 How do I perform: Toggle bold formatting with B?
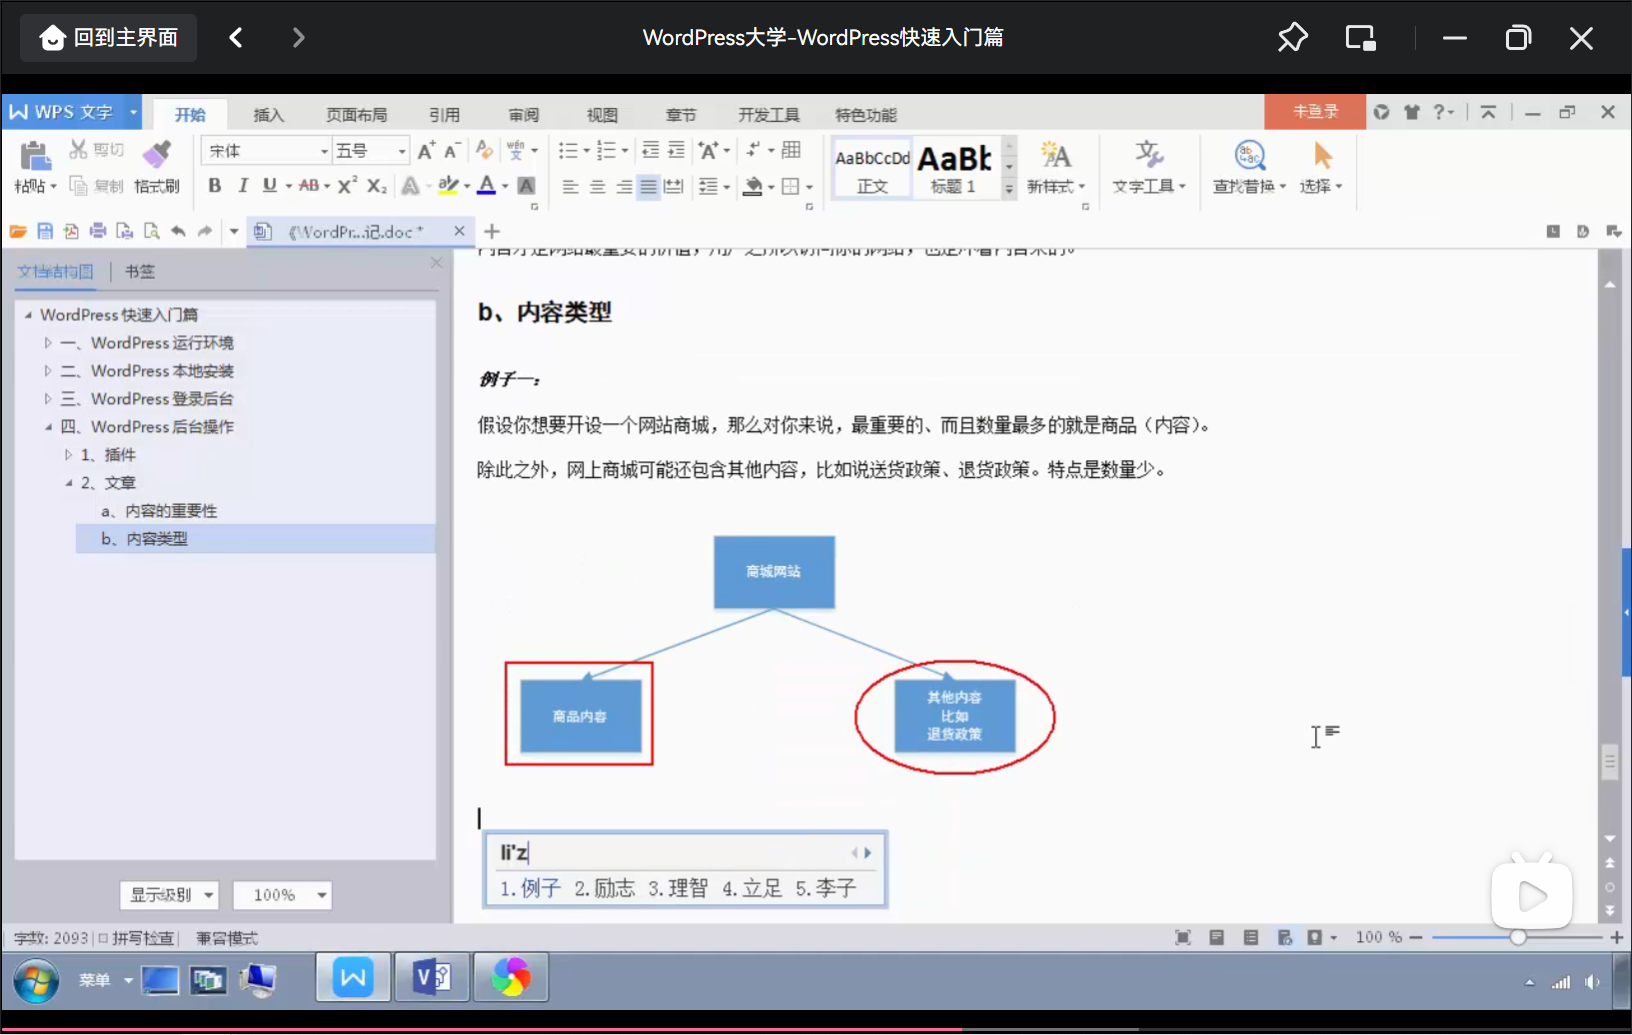pos(214,185)
